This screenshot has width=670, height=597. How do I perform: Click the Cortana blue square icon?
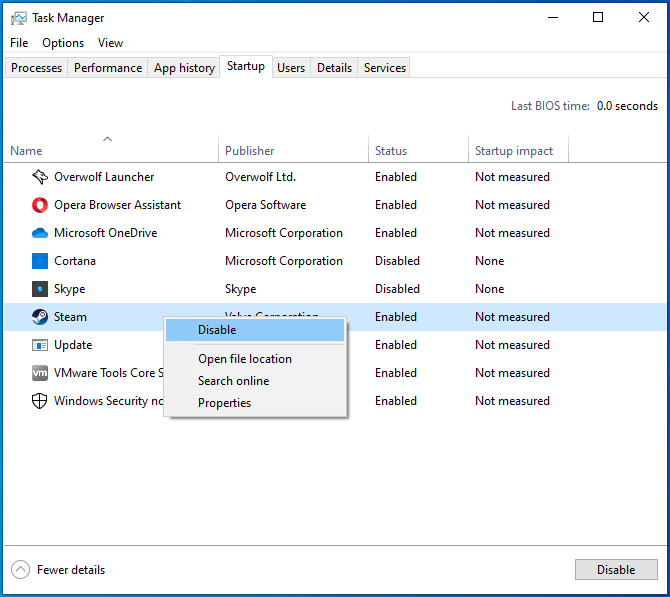coord(40,261)
